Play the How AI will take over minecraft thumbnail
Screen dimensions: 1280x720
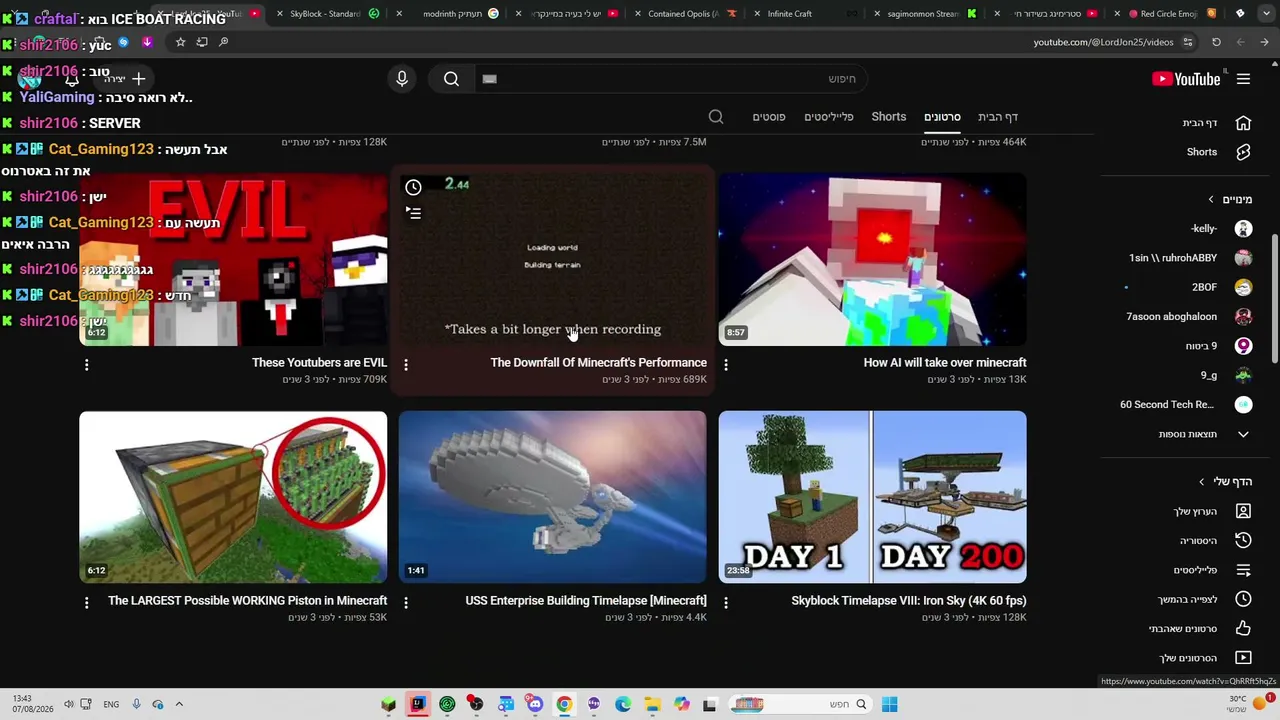coord(872,259)
